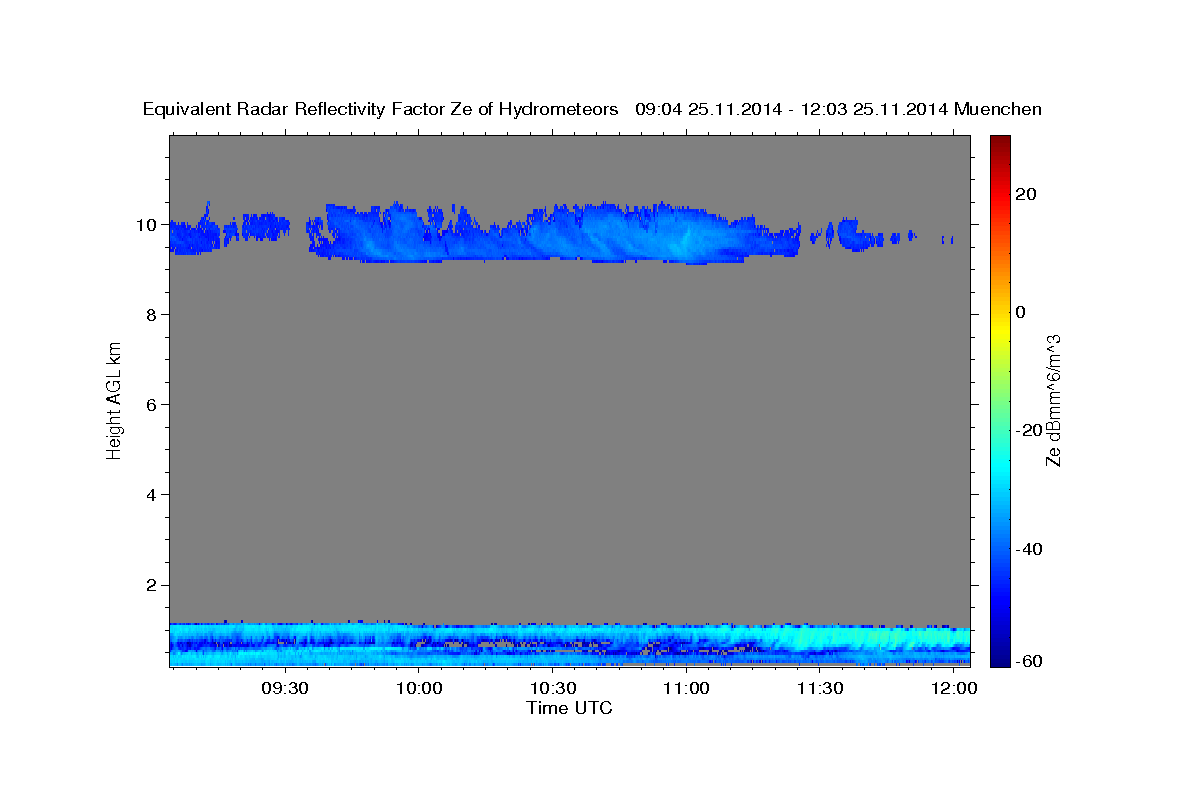Click the '12:00' time tick label
Image resolution: width=1200 pixels, height=800 pixels.
[954, 689]
